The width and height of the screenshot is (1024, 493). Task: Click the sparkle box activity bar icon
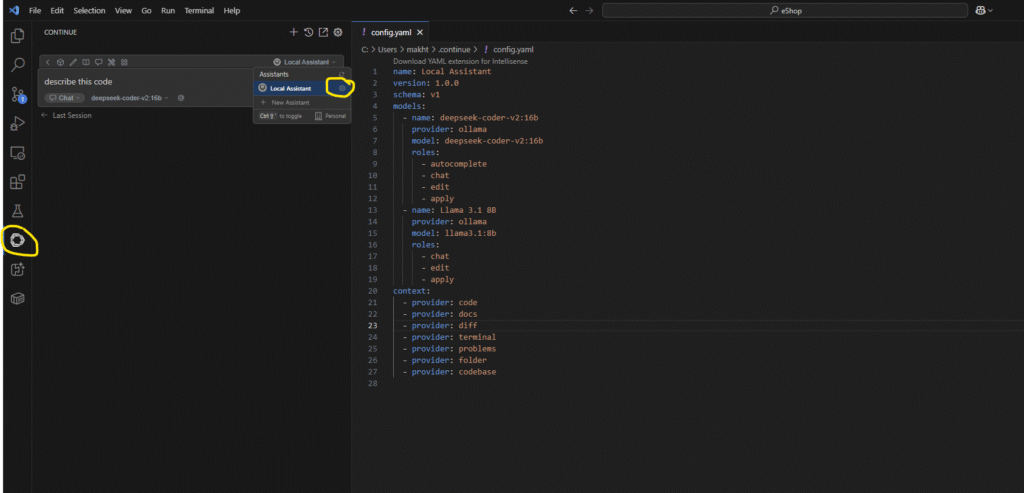coord(18,270)
